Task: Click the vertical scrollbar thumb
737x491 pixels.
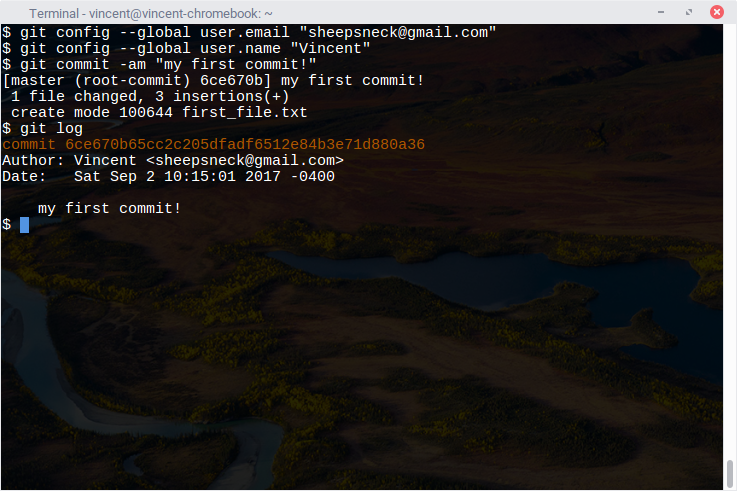Action: (x=729, y=474)
